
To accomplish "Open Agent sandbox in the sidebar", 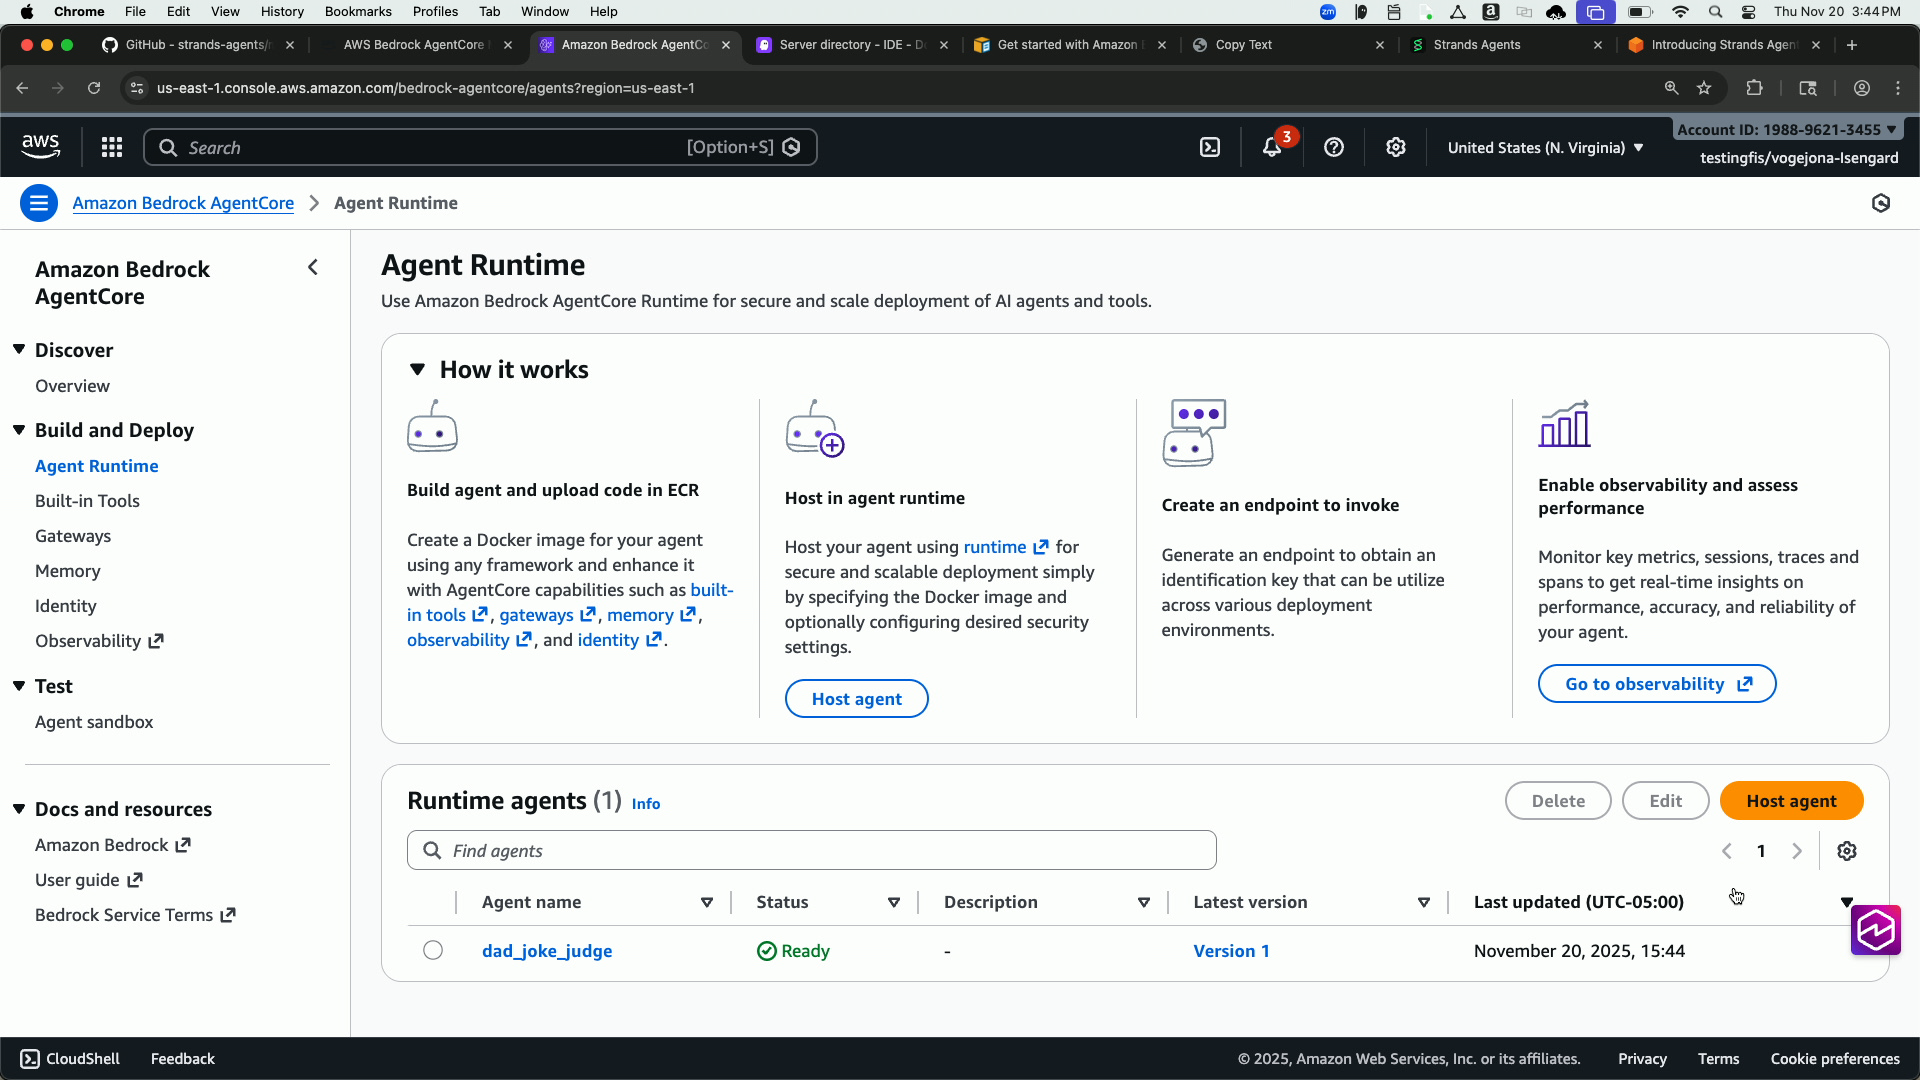I will (94, 722).
